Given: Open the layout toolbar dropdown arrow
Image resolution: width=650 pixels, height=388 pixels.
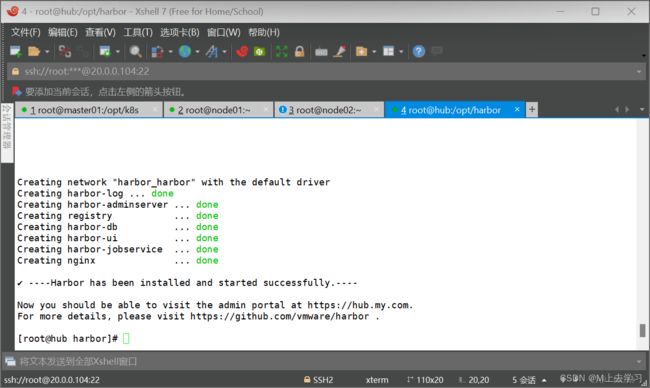Looking at the screenshot, I should [401, 52].
